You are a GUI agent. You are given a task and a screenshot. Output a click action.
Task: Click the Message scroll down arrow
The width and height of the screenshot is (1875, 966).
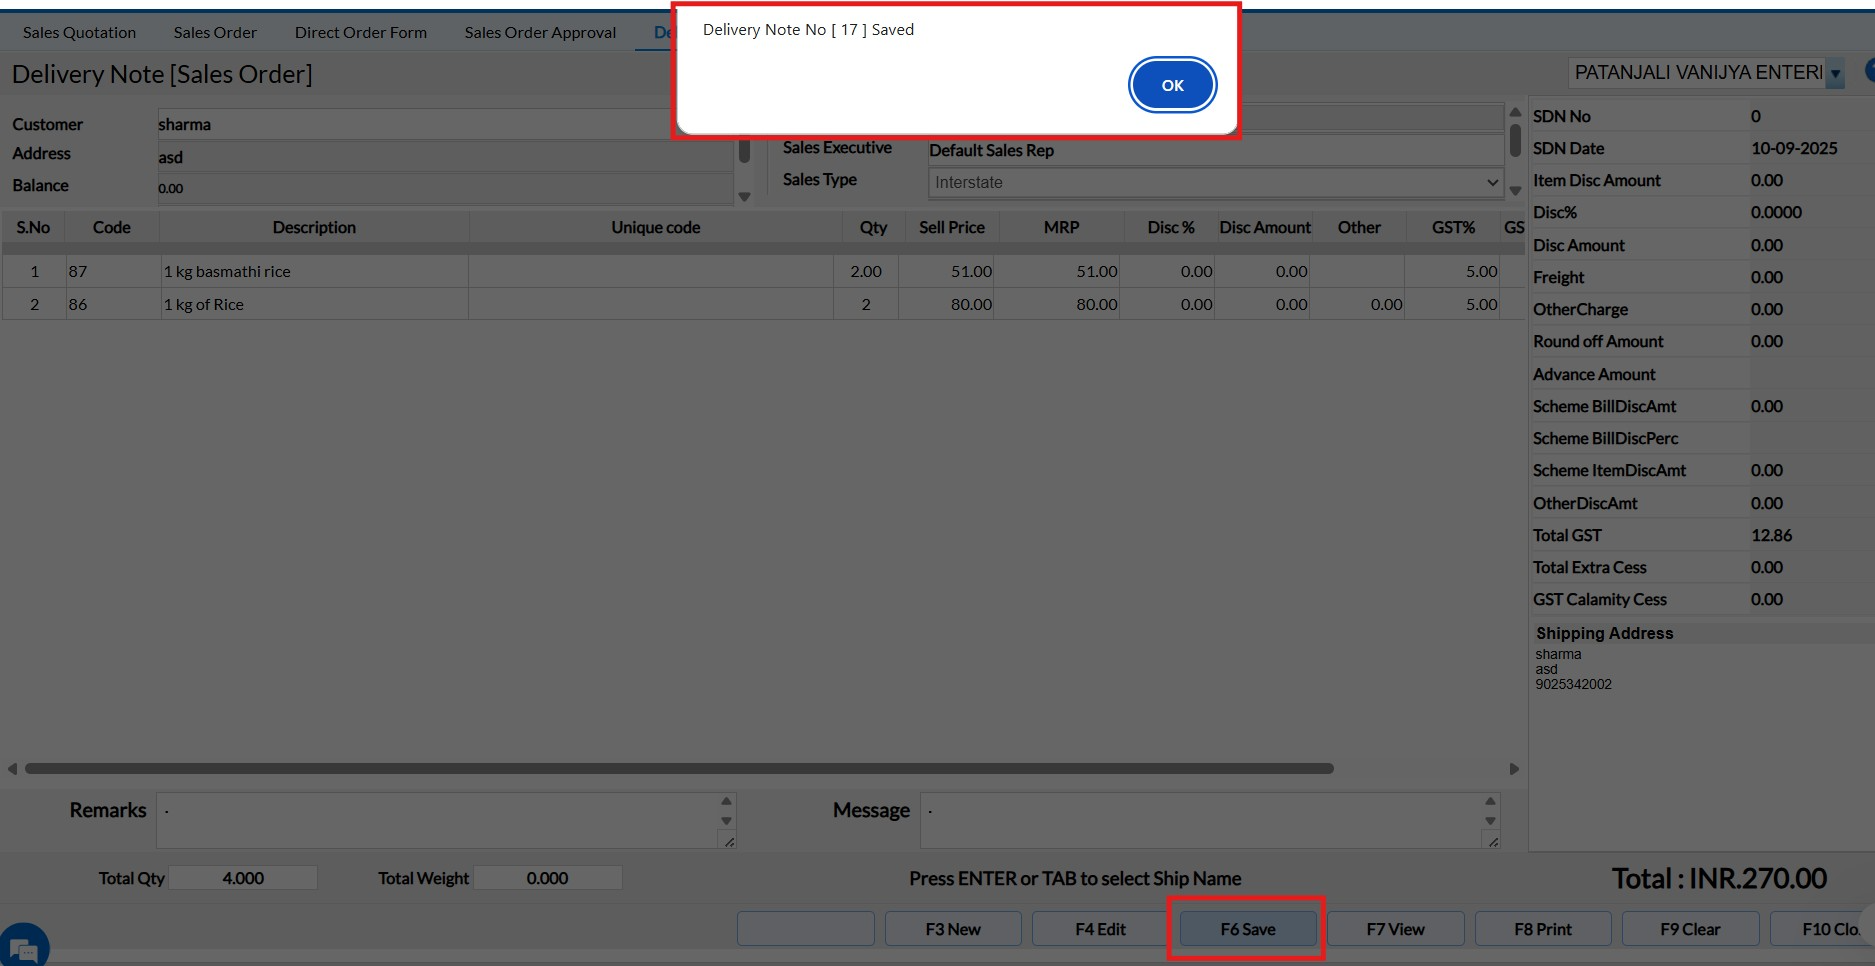[1491, 821]
